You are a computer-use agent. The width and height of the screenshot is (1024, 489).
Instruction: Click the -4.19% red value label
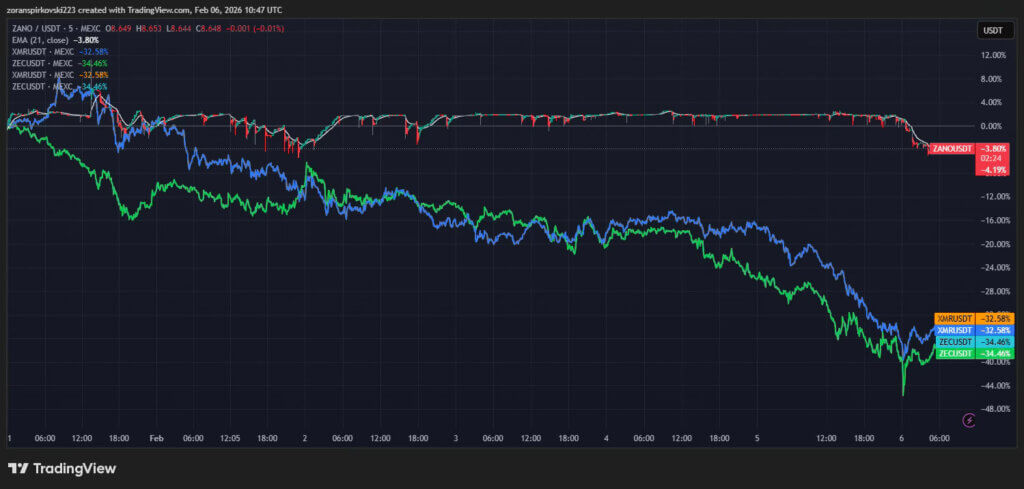pos(993,169)
